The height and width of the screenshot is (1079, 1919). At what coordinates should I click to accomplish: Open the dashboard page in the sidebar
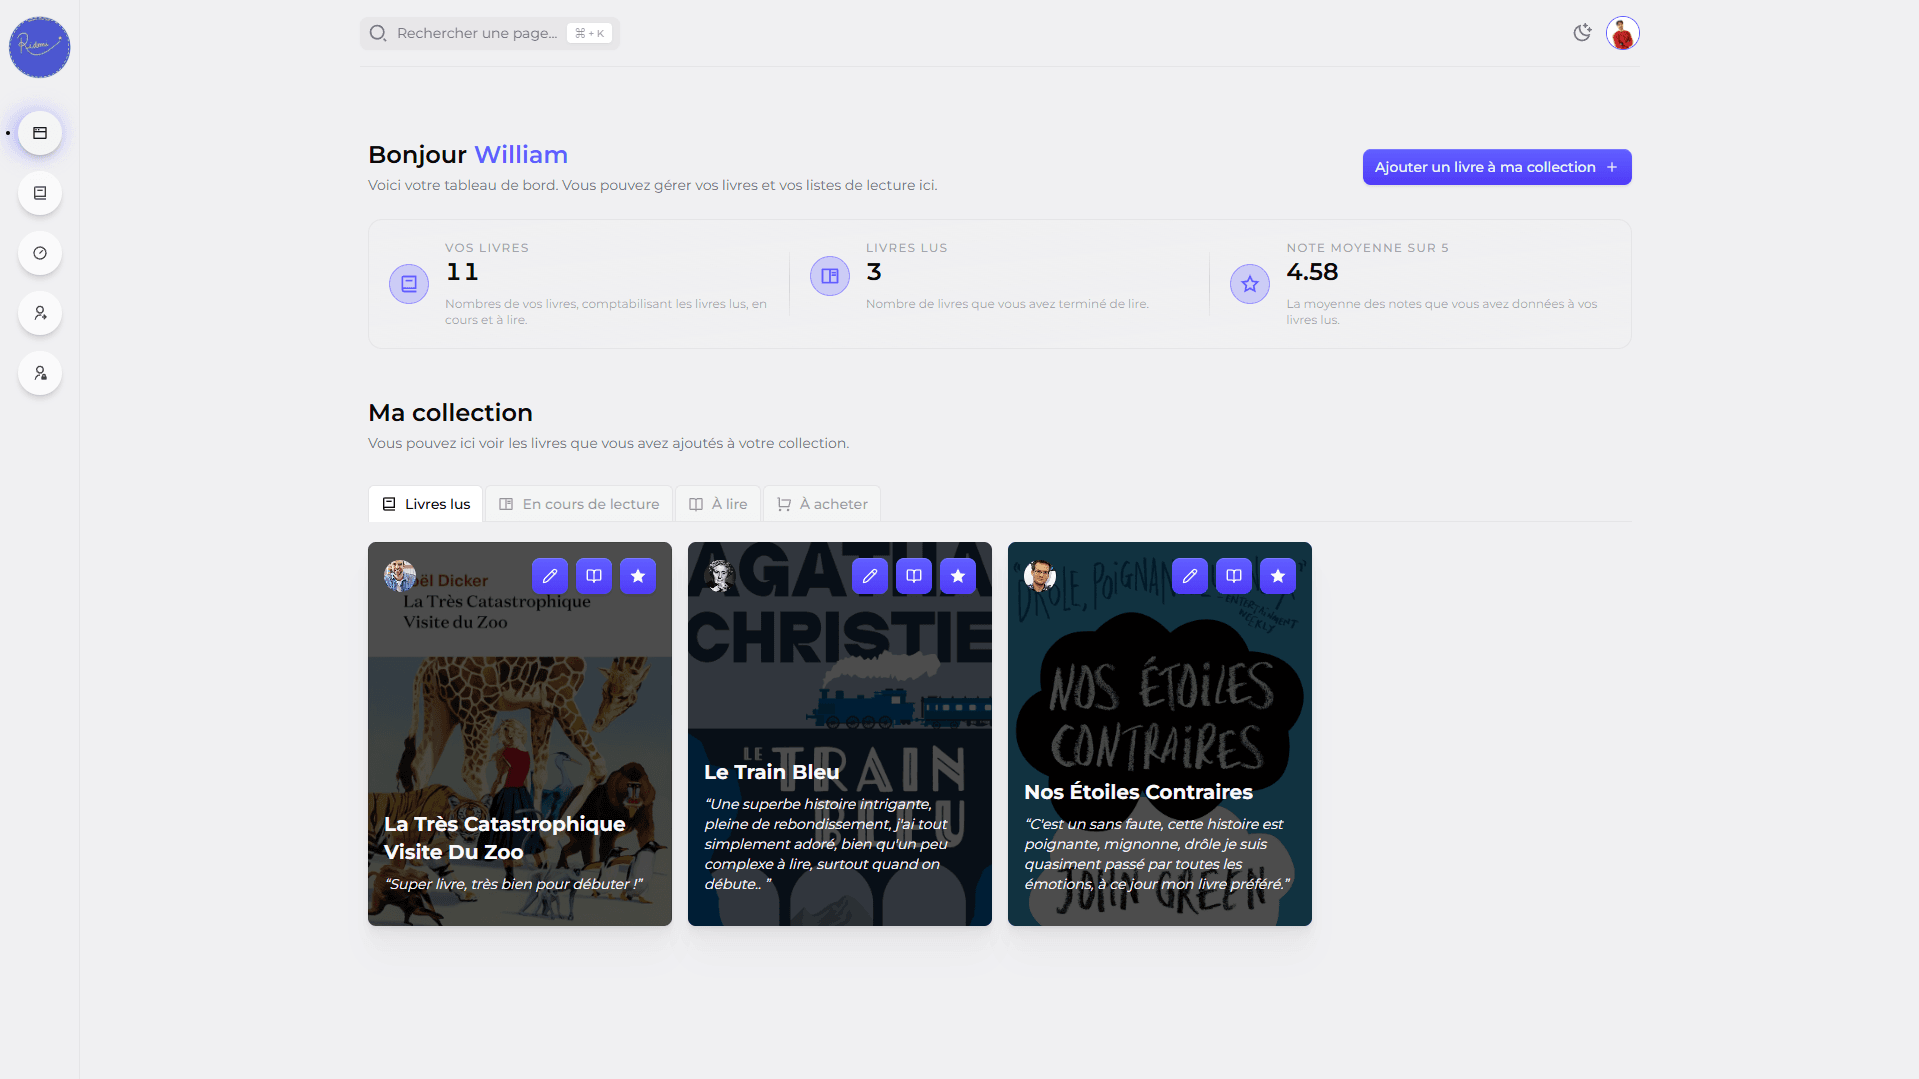[40, 133]
